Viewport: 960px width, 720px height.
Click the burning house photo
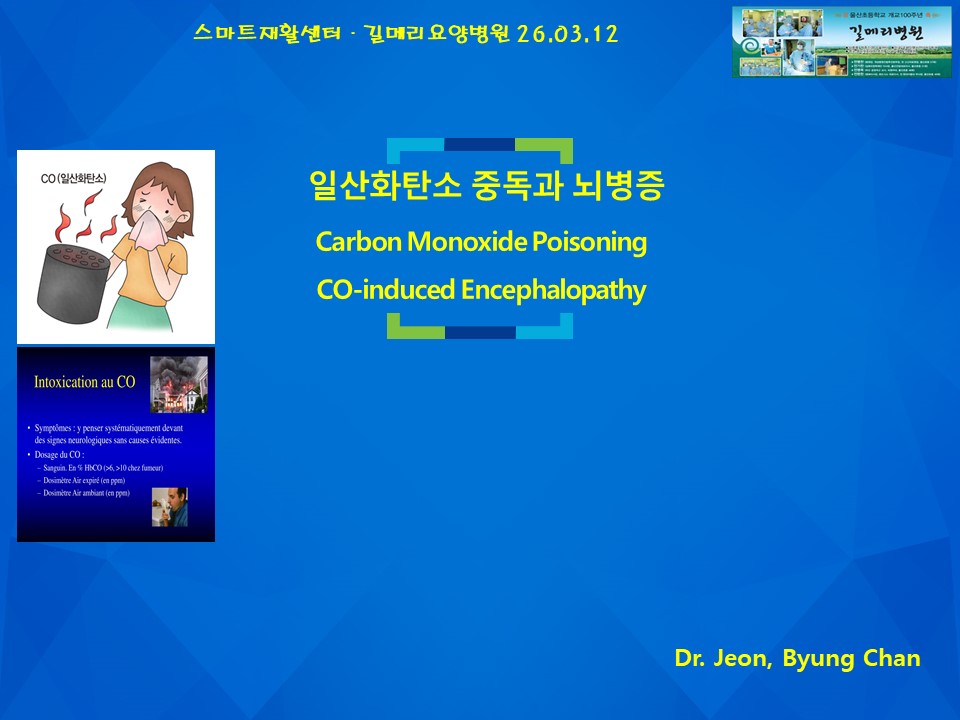click(179, 384)
